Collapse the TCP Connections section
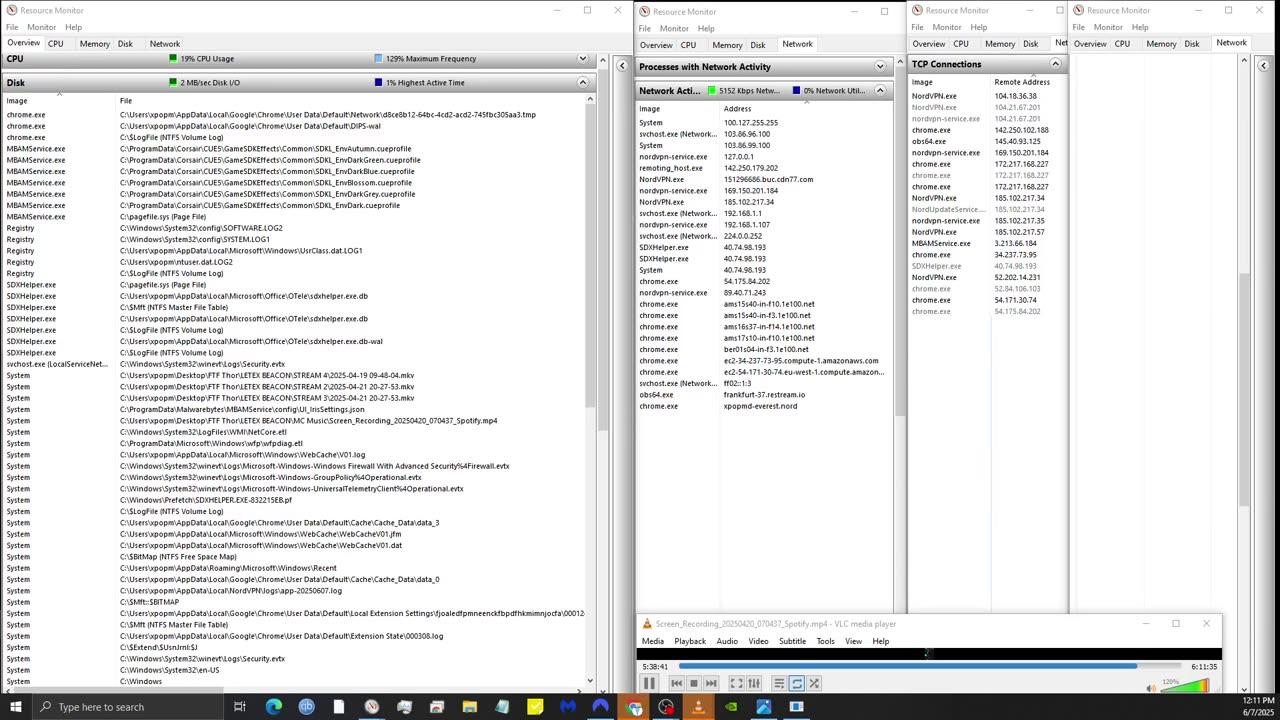Image resolution: width=1280 pixels, height=720 pixels. tap(1055, 64)
